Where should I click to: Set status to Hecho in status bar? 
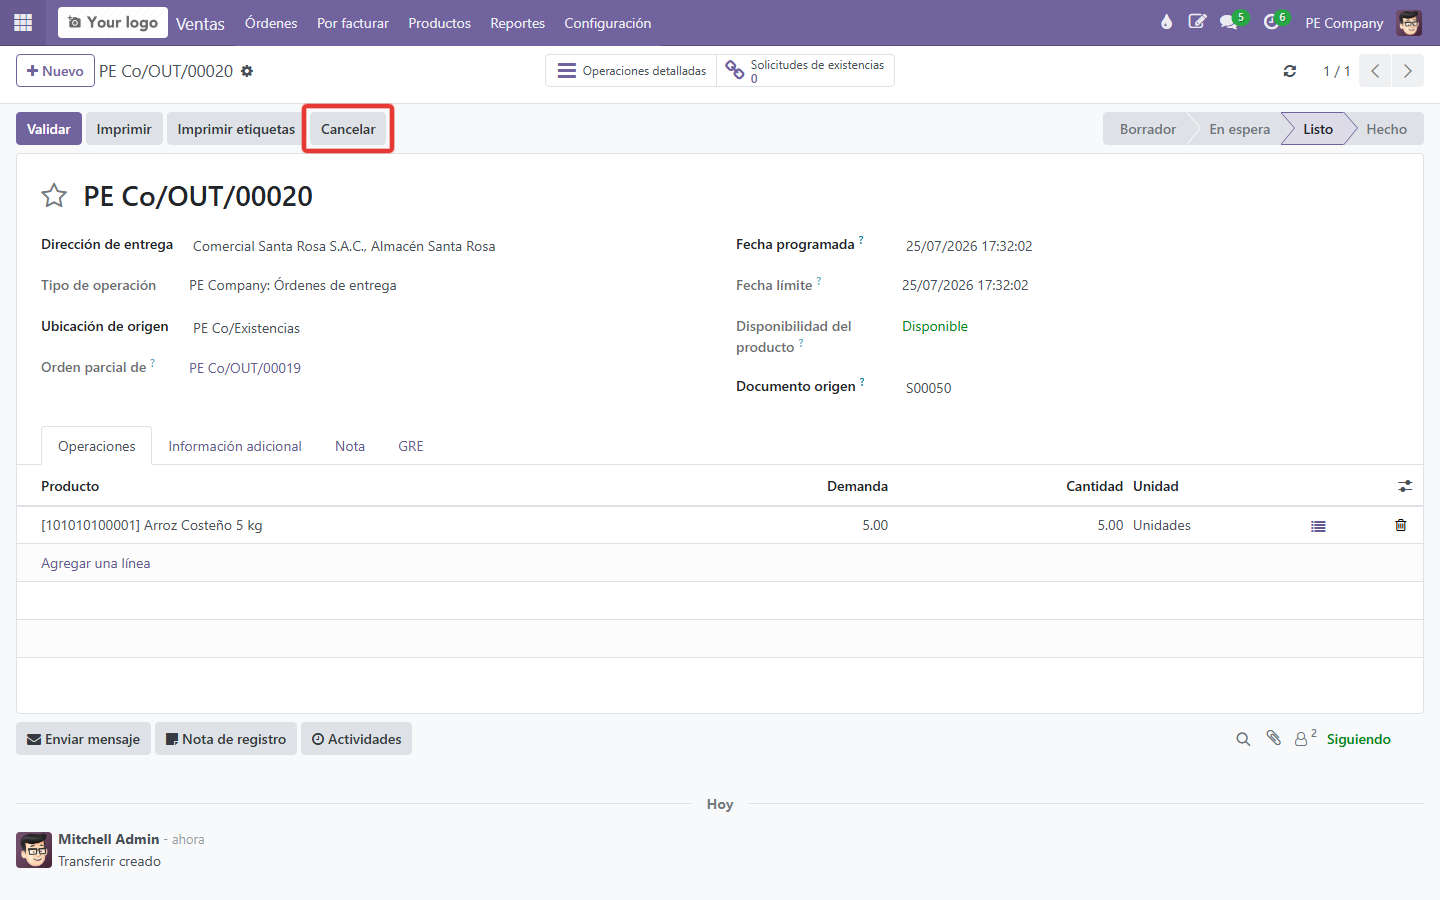point(1386,129)
